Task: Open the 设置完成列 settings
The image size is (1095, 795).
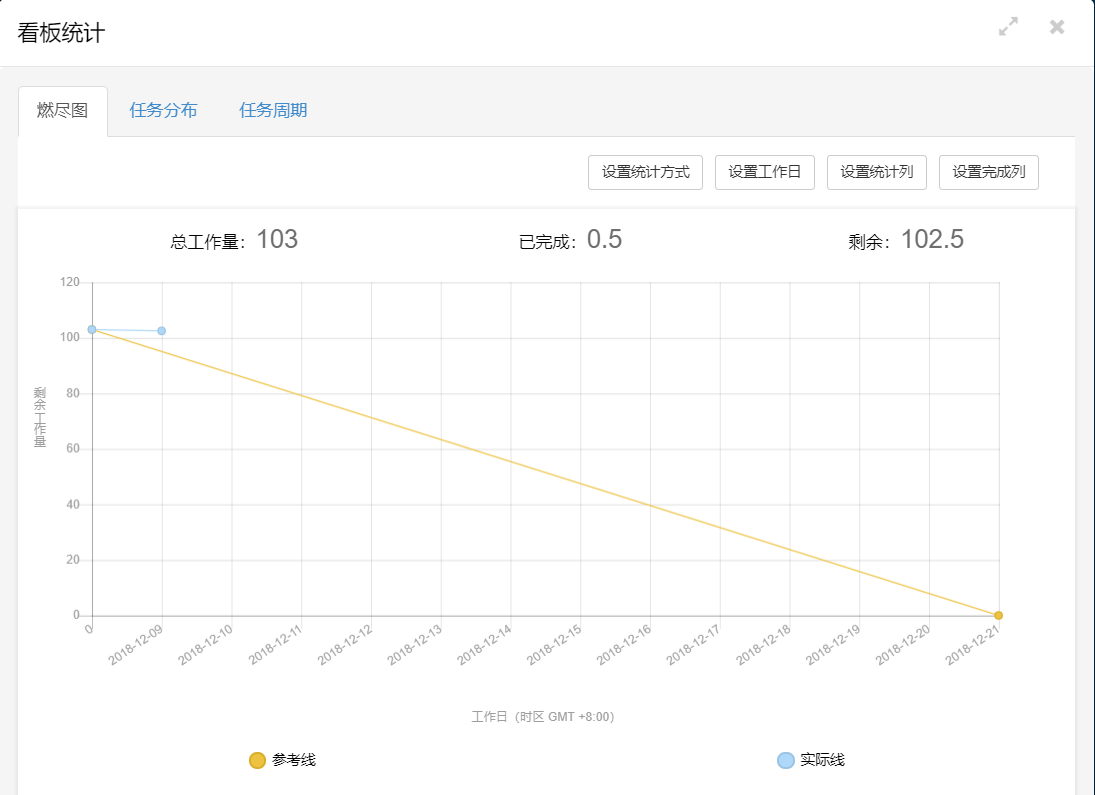Action: click(989, 172)
